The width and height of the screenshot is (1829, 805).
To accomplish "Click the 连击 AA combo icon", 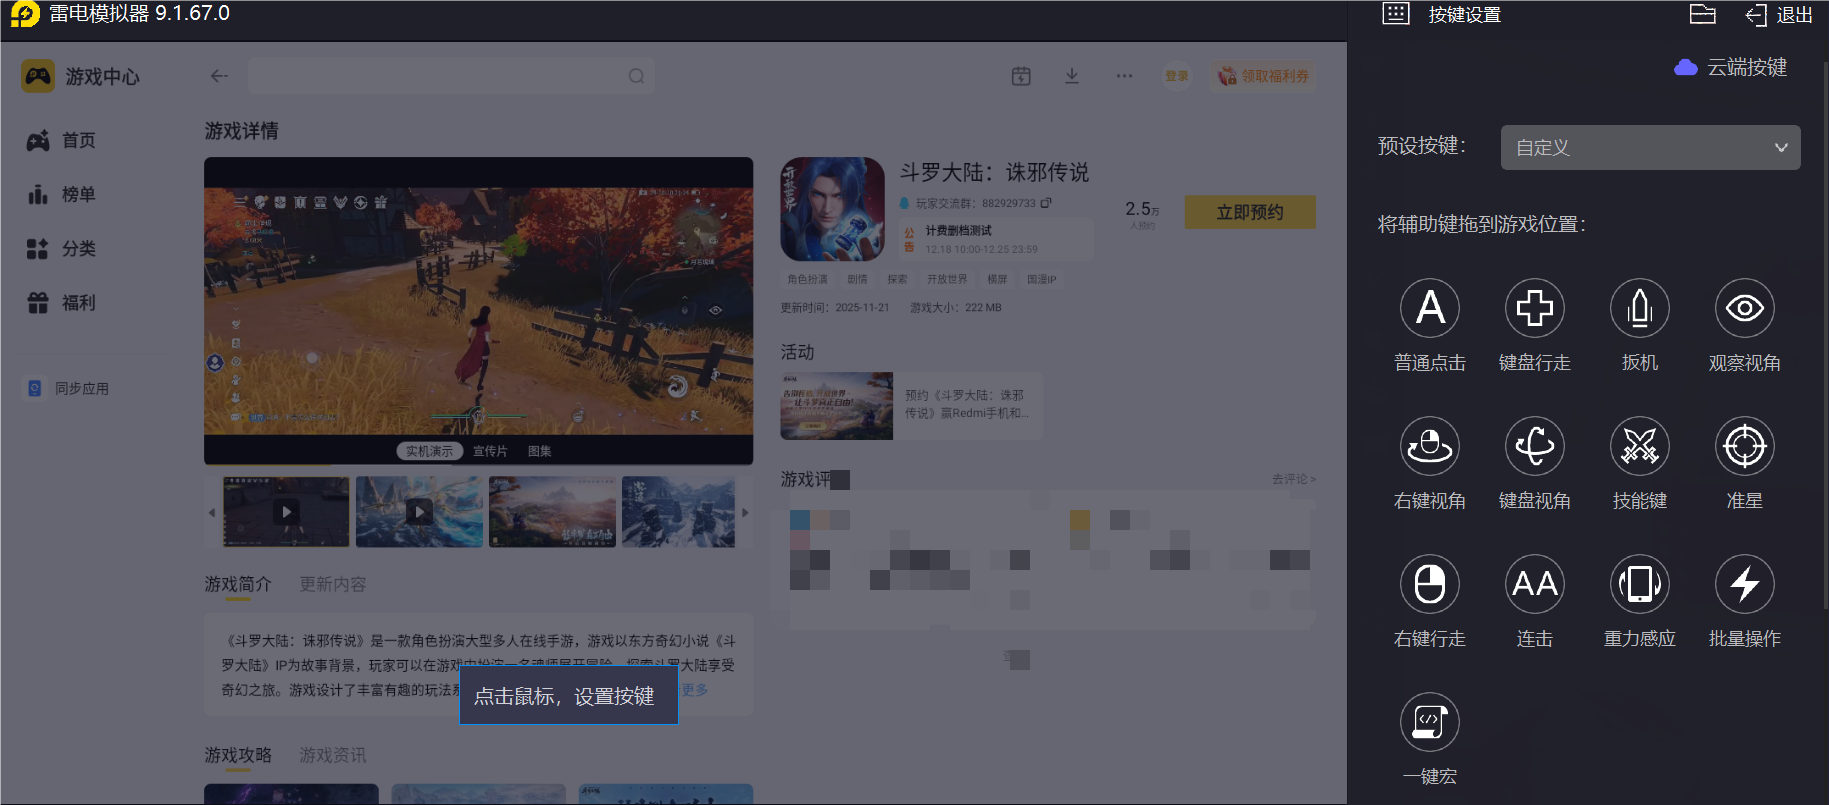I will coord(1534,584).
